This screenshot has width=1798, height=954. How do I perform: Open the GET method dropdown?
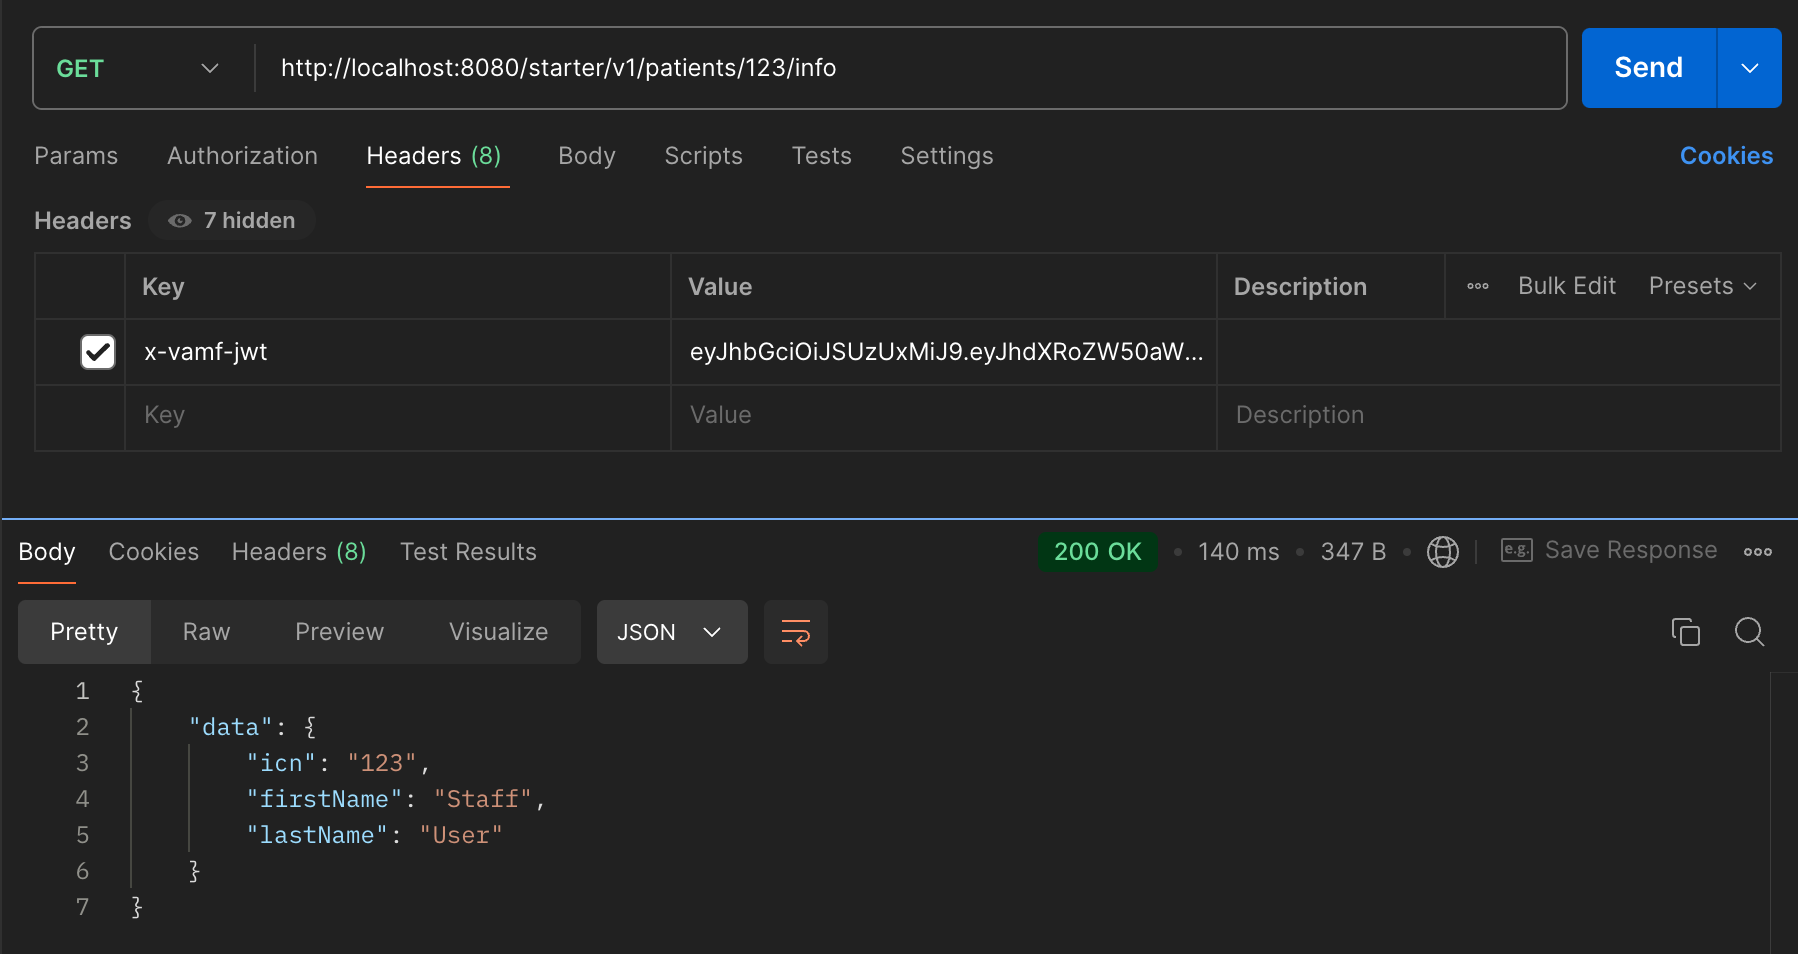point(138,68)
